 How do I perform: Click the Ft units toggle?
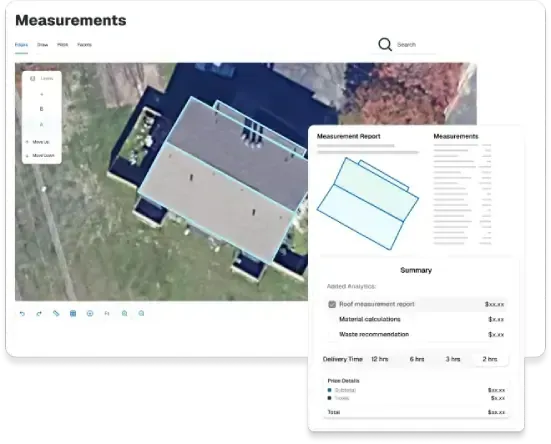[107, 313]
